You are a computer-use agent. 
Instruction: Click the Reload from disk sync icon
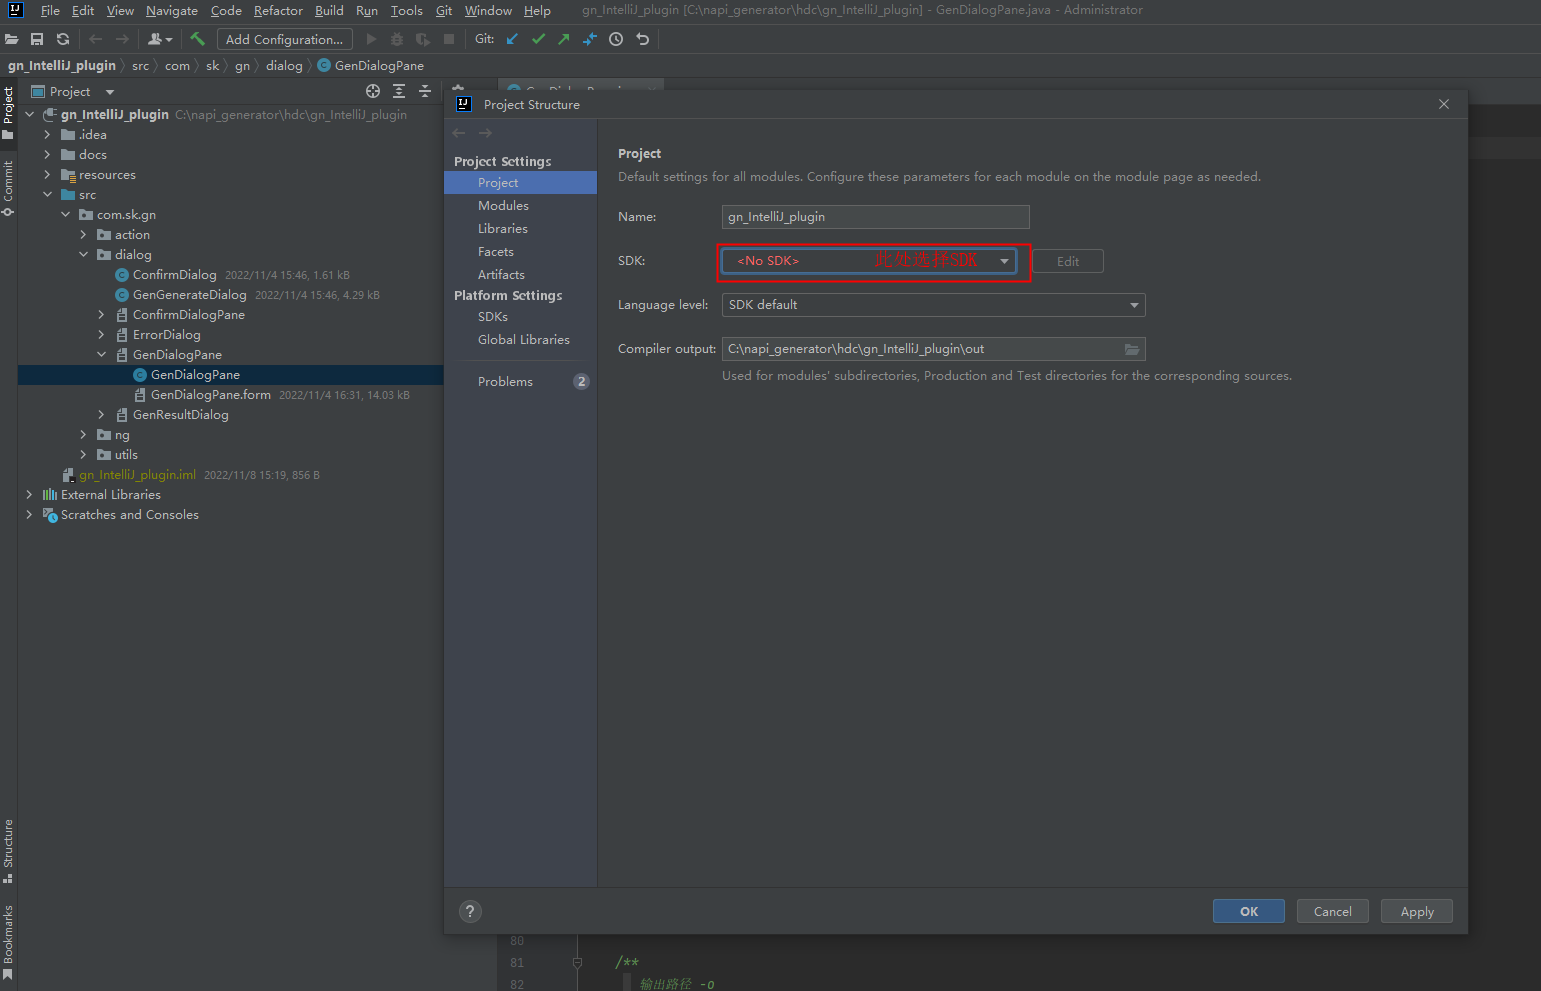(x=63, y=39)
